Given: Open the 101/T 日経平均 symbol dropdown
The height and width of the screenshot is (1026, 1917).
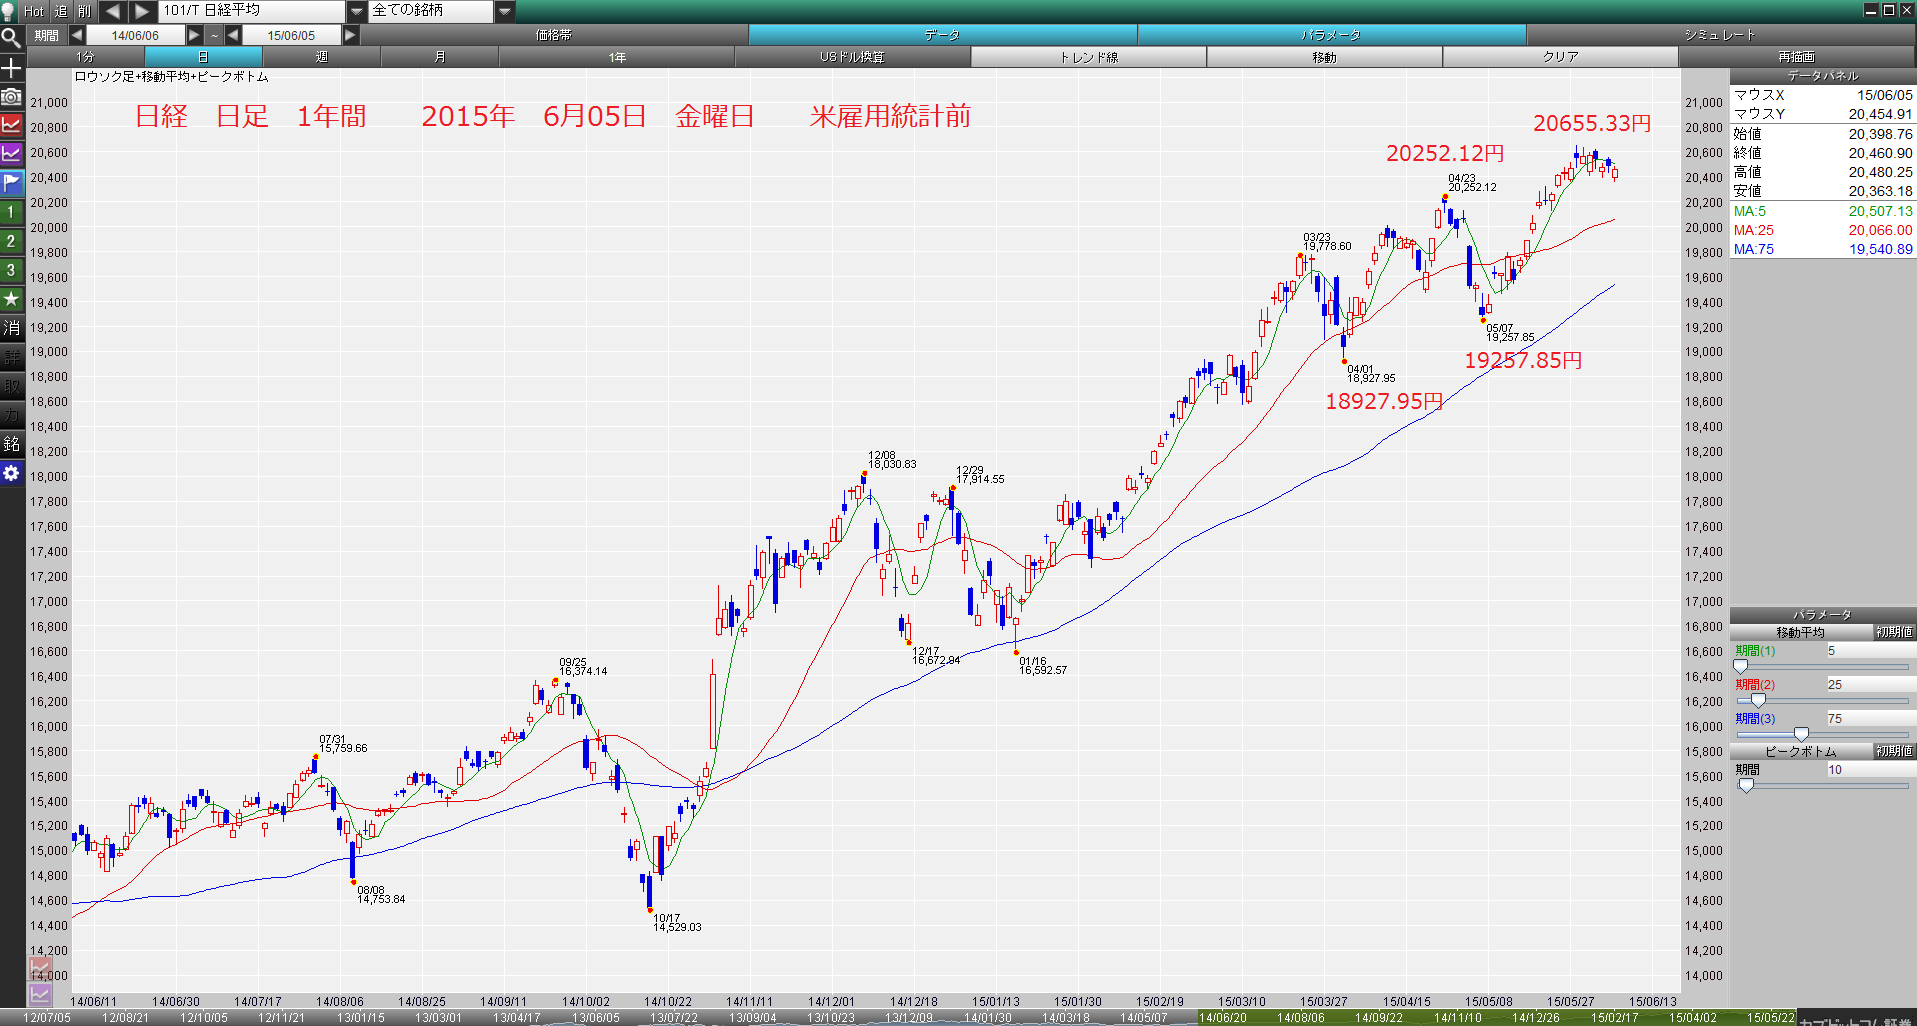Looking at the screenshot, I should (356, 11).
